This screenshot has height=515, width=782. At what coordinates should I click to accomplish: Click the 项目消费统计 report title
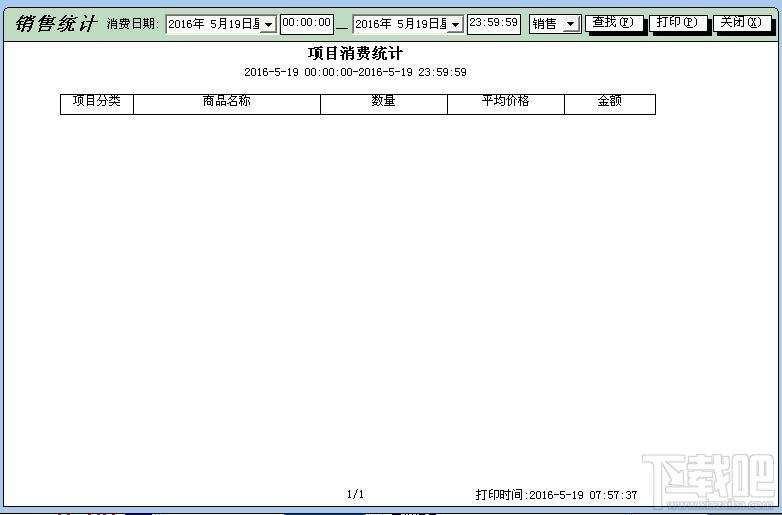[356, 53]
